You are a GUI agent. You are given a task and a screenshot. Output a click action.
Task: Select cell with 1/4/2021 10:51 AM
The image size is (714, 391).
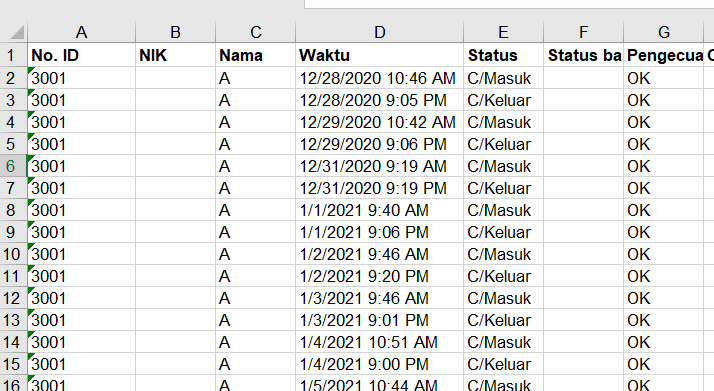tap(379, 342)
